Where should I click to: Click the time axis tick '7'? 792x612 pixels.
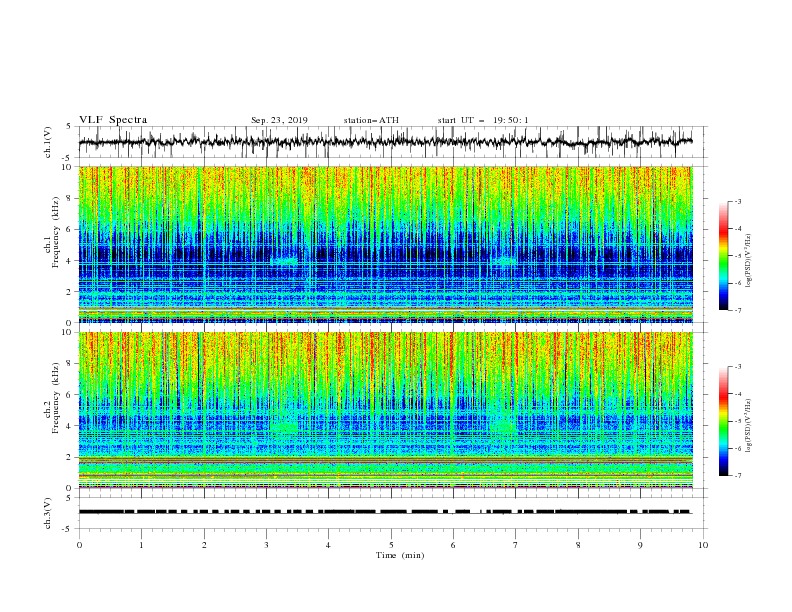[x=516, y=545]
